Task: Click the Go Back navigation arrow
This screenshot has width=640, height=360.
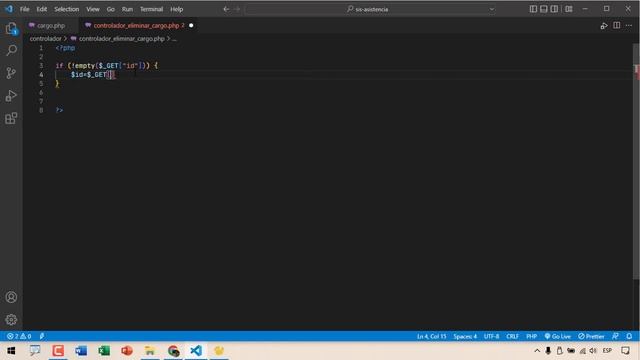Action: coord(226,9)
